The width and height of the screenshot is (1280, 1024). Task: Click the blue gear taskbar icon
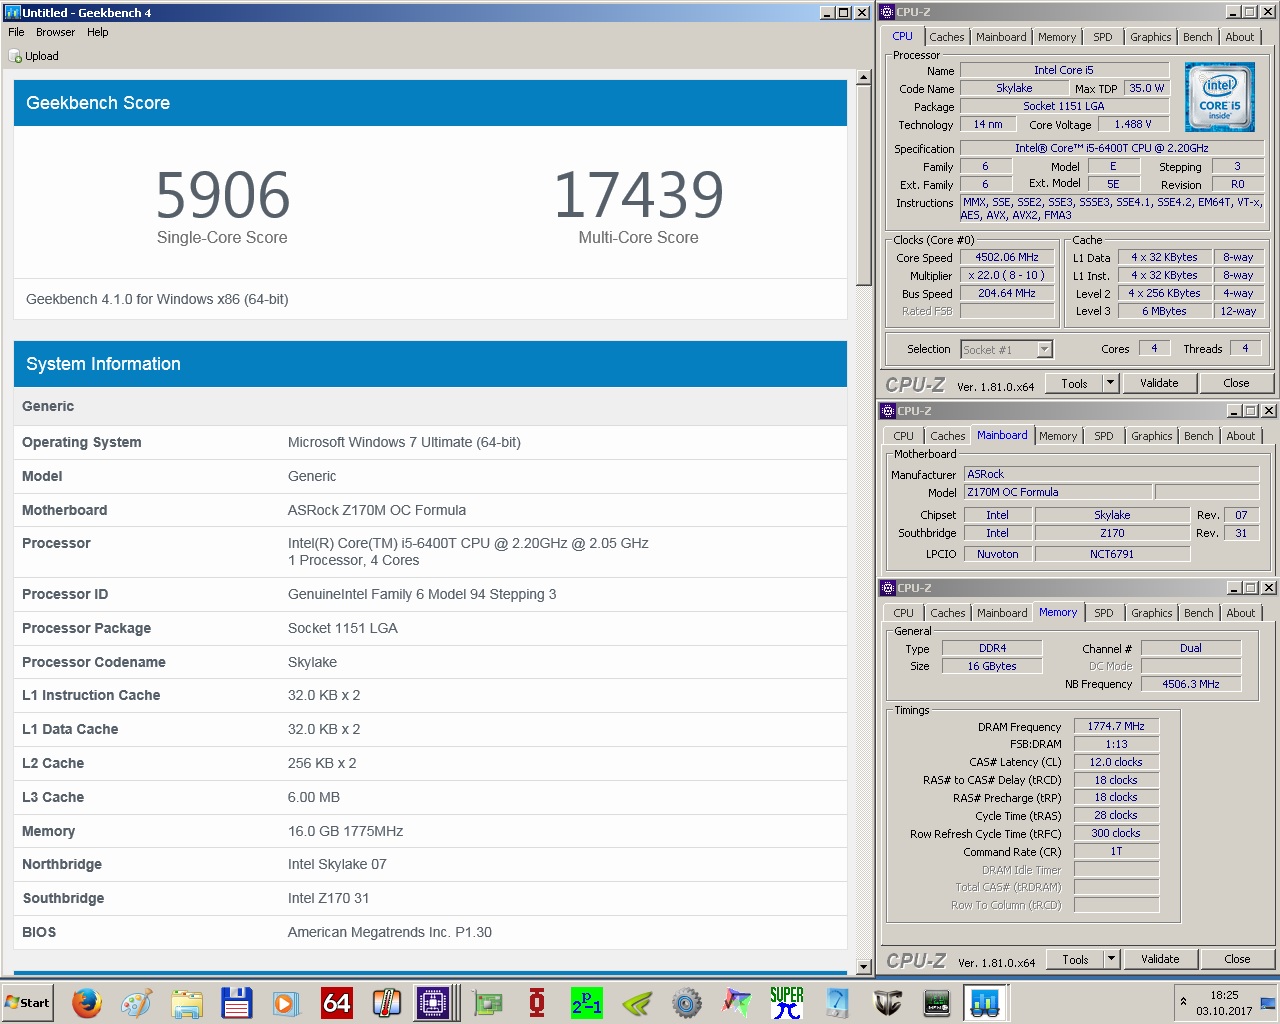click(687, 1002)
